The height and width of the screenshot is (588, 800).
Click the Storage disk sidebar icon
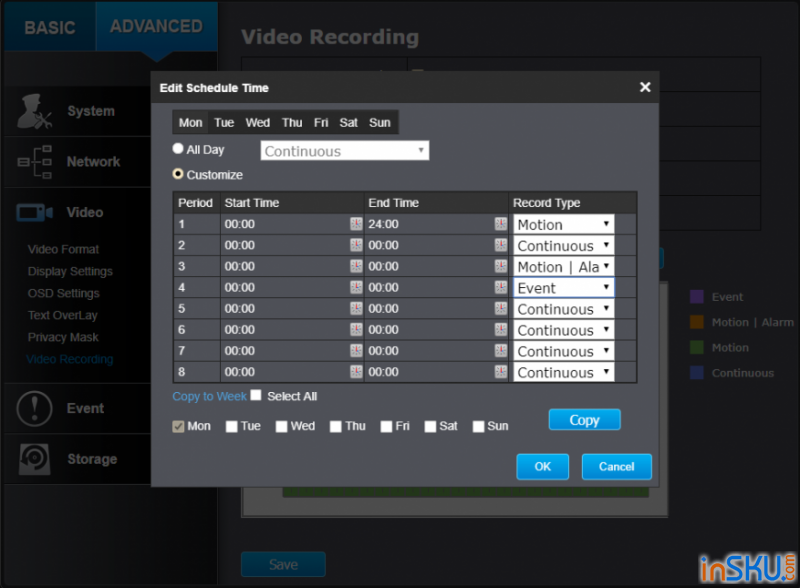coord(34,459)
